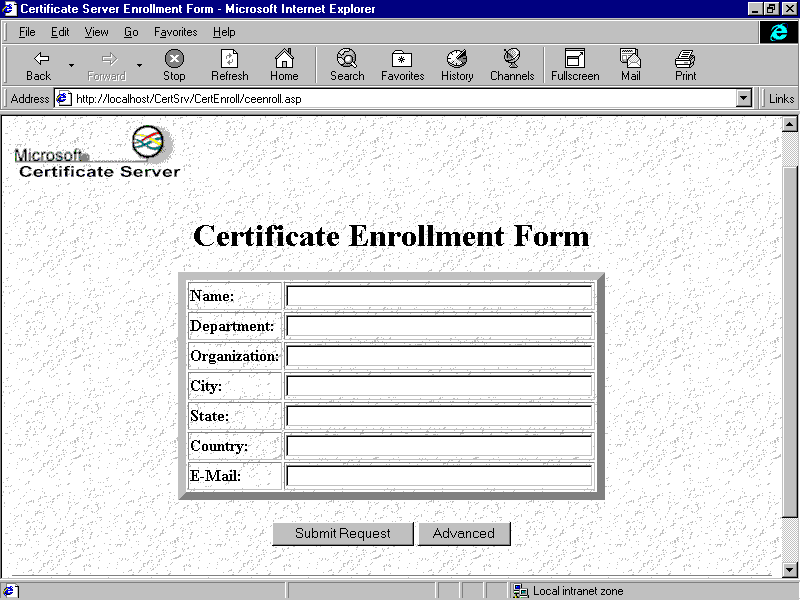Click the IE icon in the title bar

pos(10,9)
